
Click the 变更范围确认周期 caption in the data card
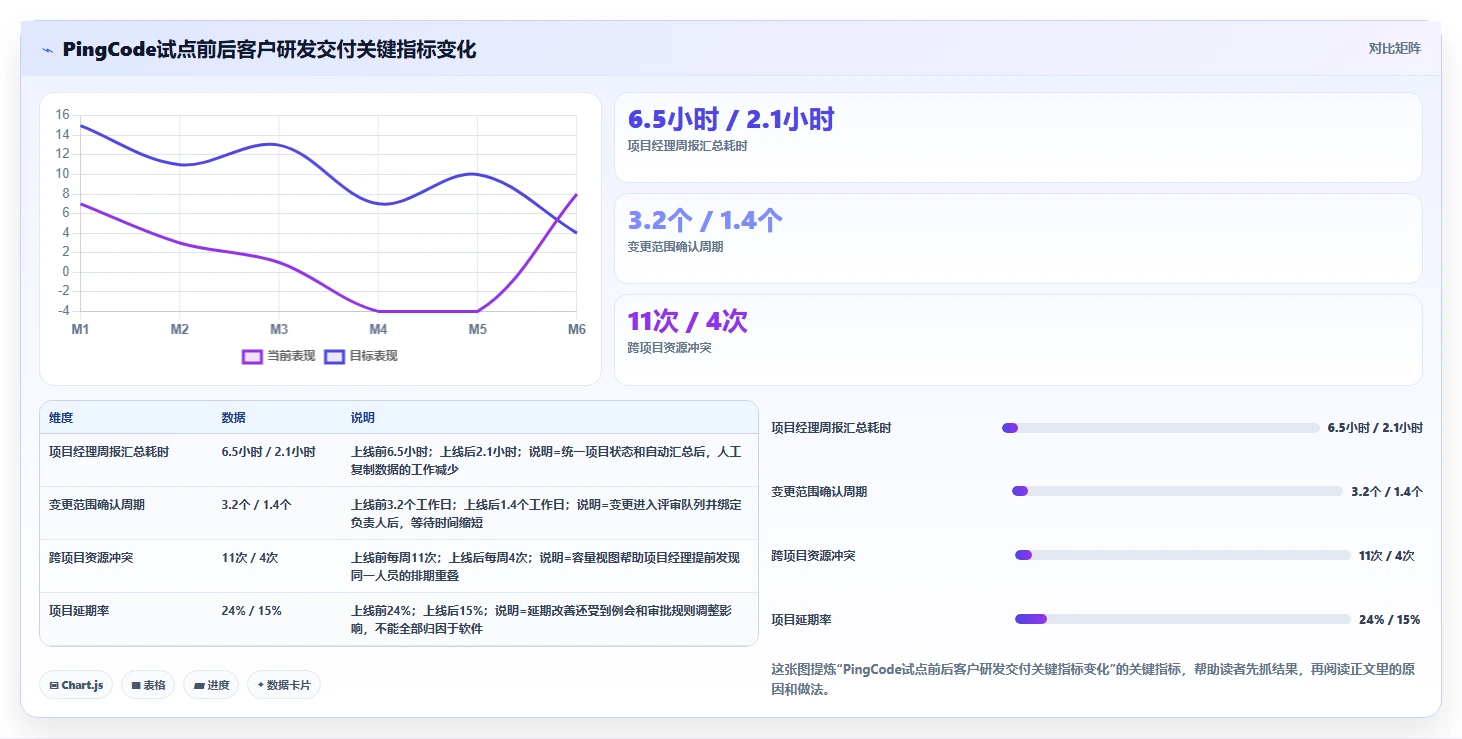coord(675,247)
